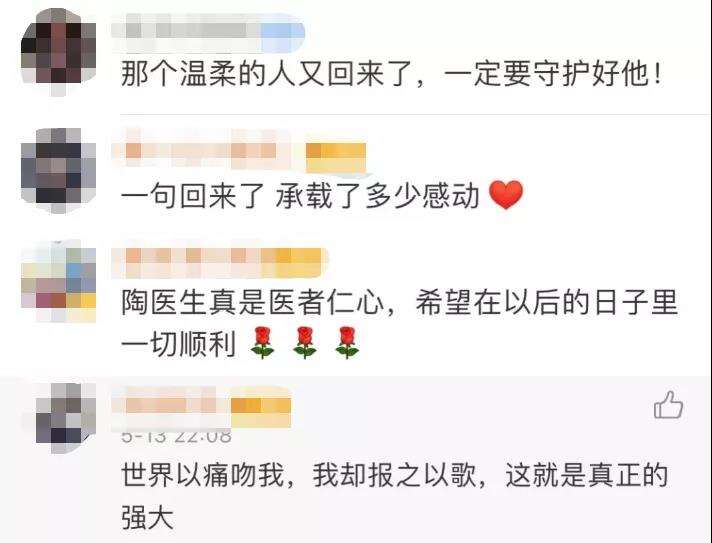Click the red heart emoji

[506, 195]
